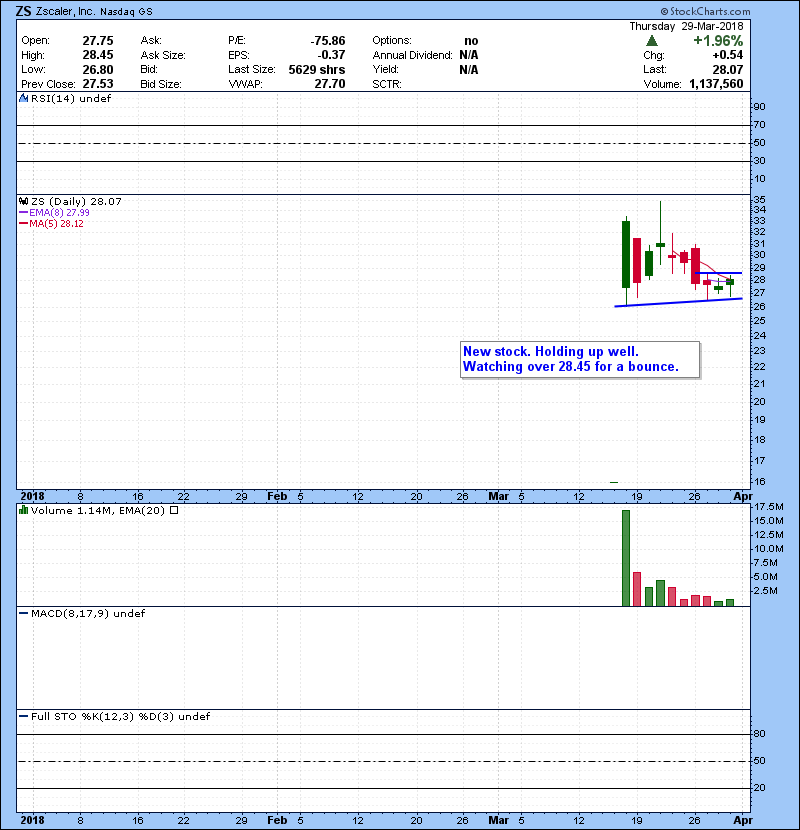
Task: Click the +1.96% percent change
Action: [x=718, y=41]
